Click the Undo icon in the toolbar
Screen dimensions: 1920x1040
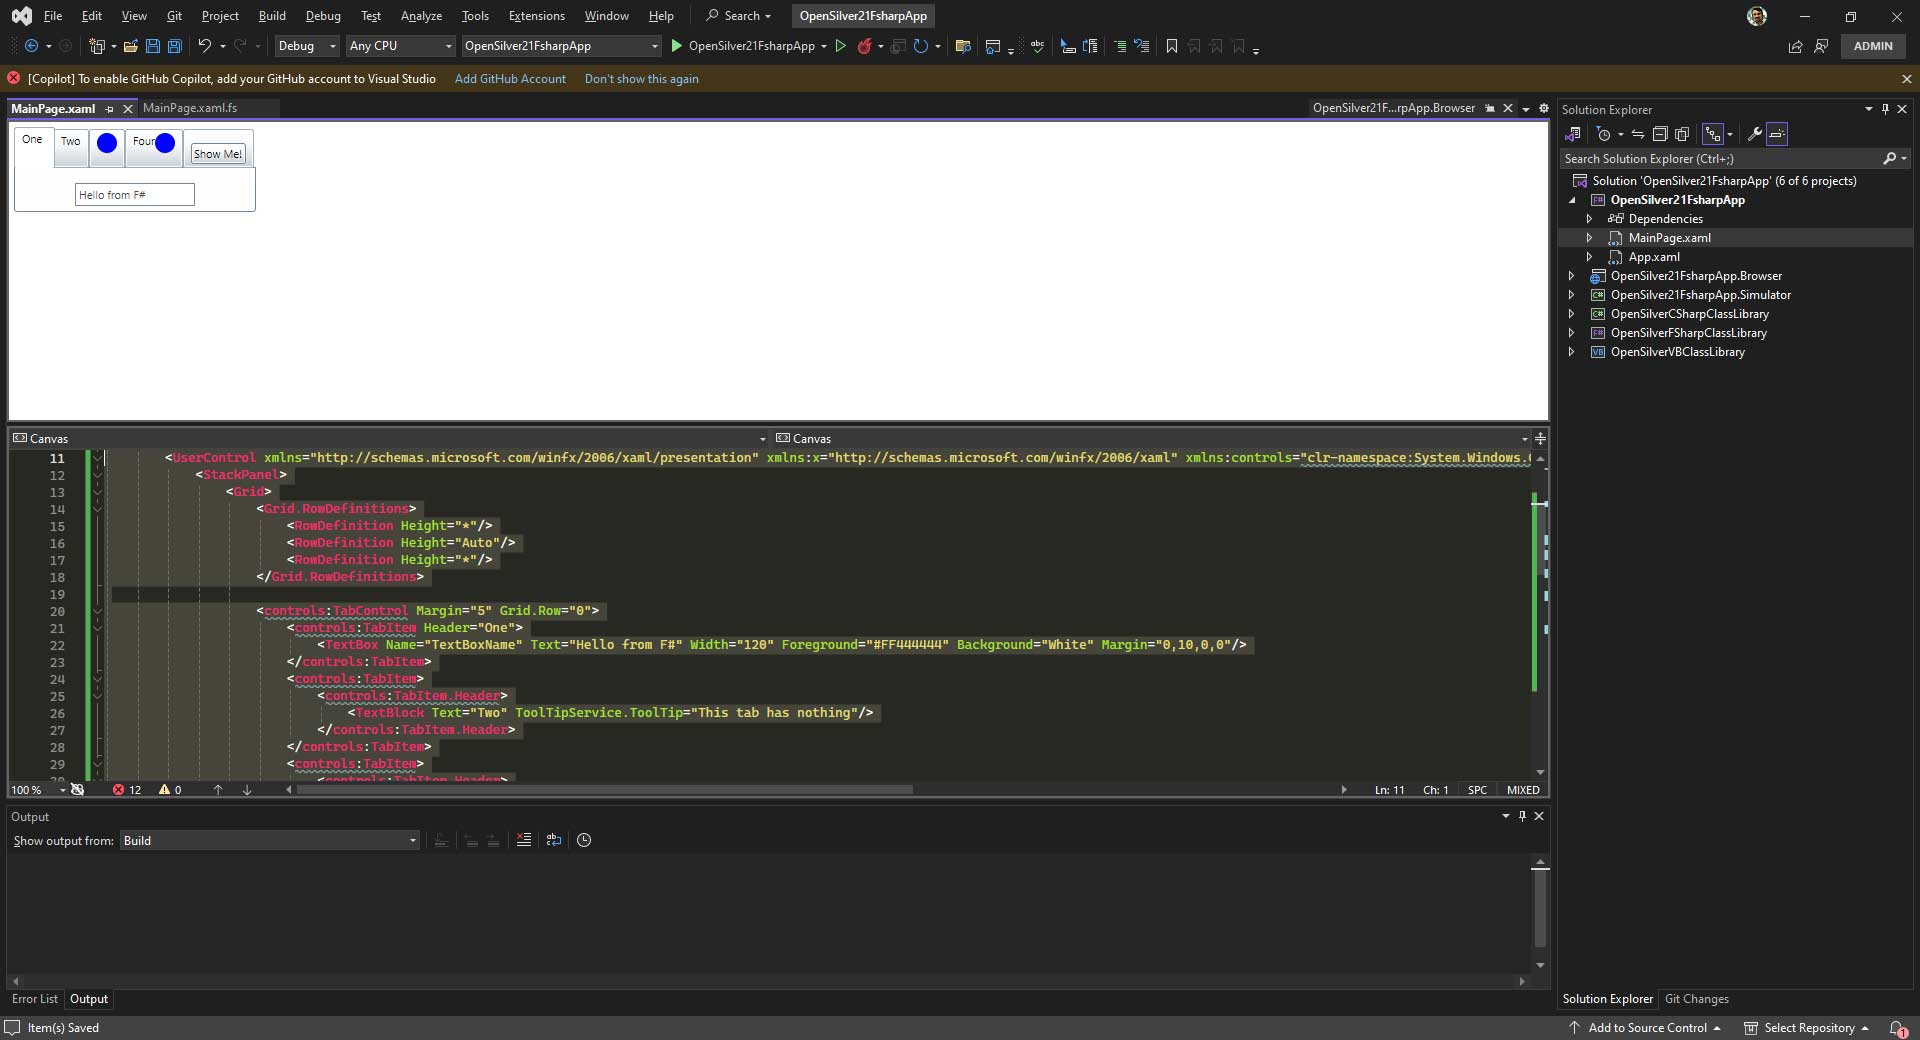(205, 46)
